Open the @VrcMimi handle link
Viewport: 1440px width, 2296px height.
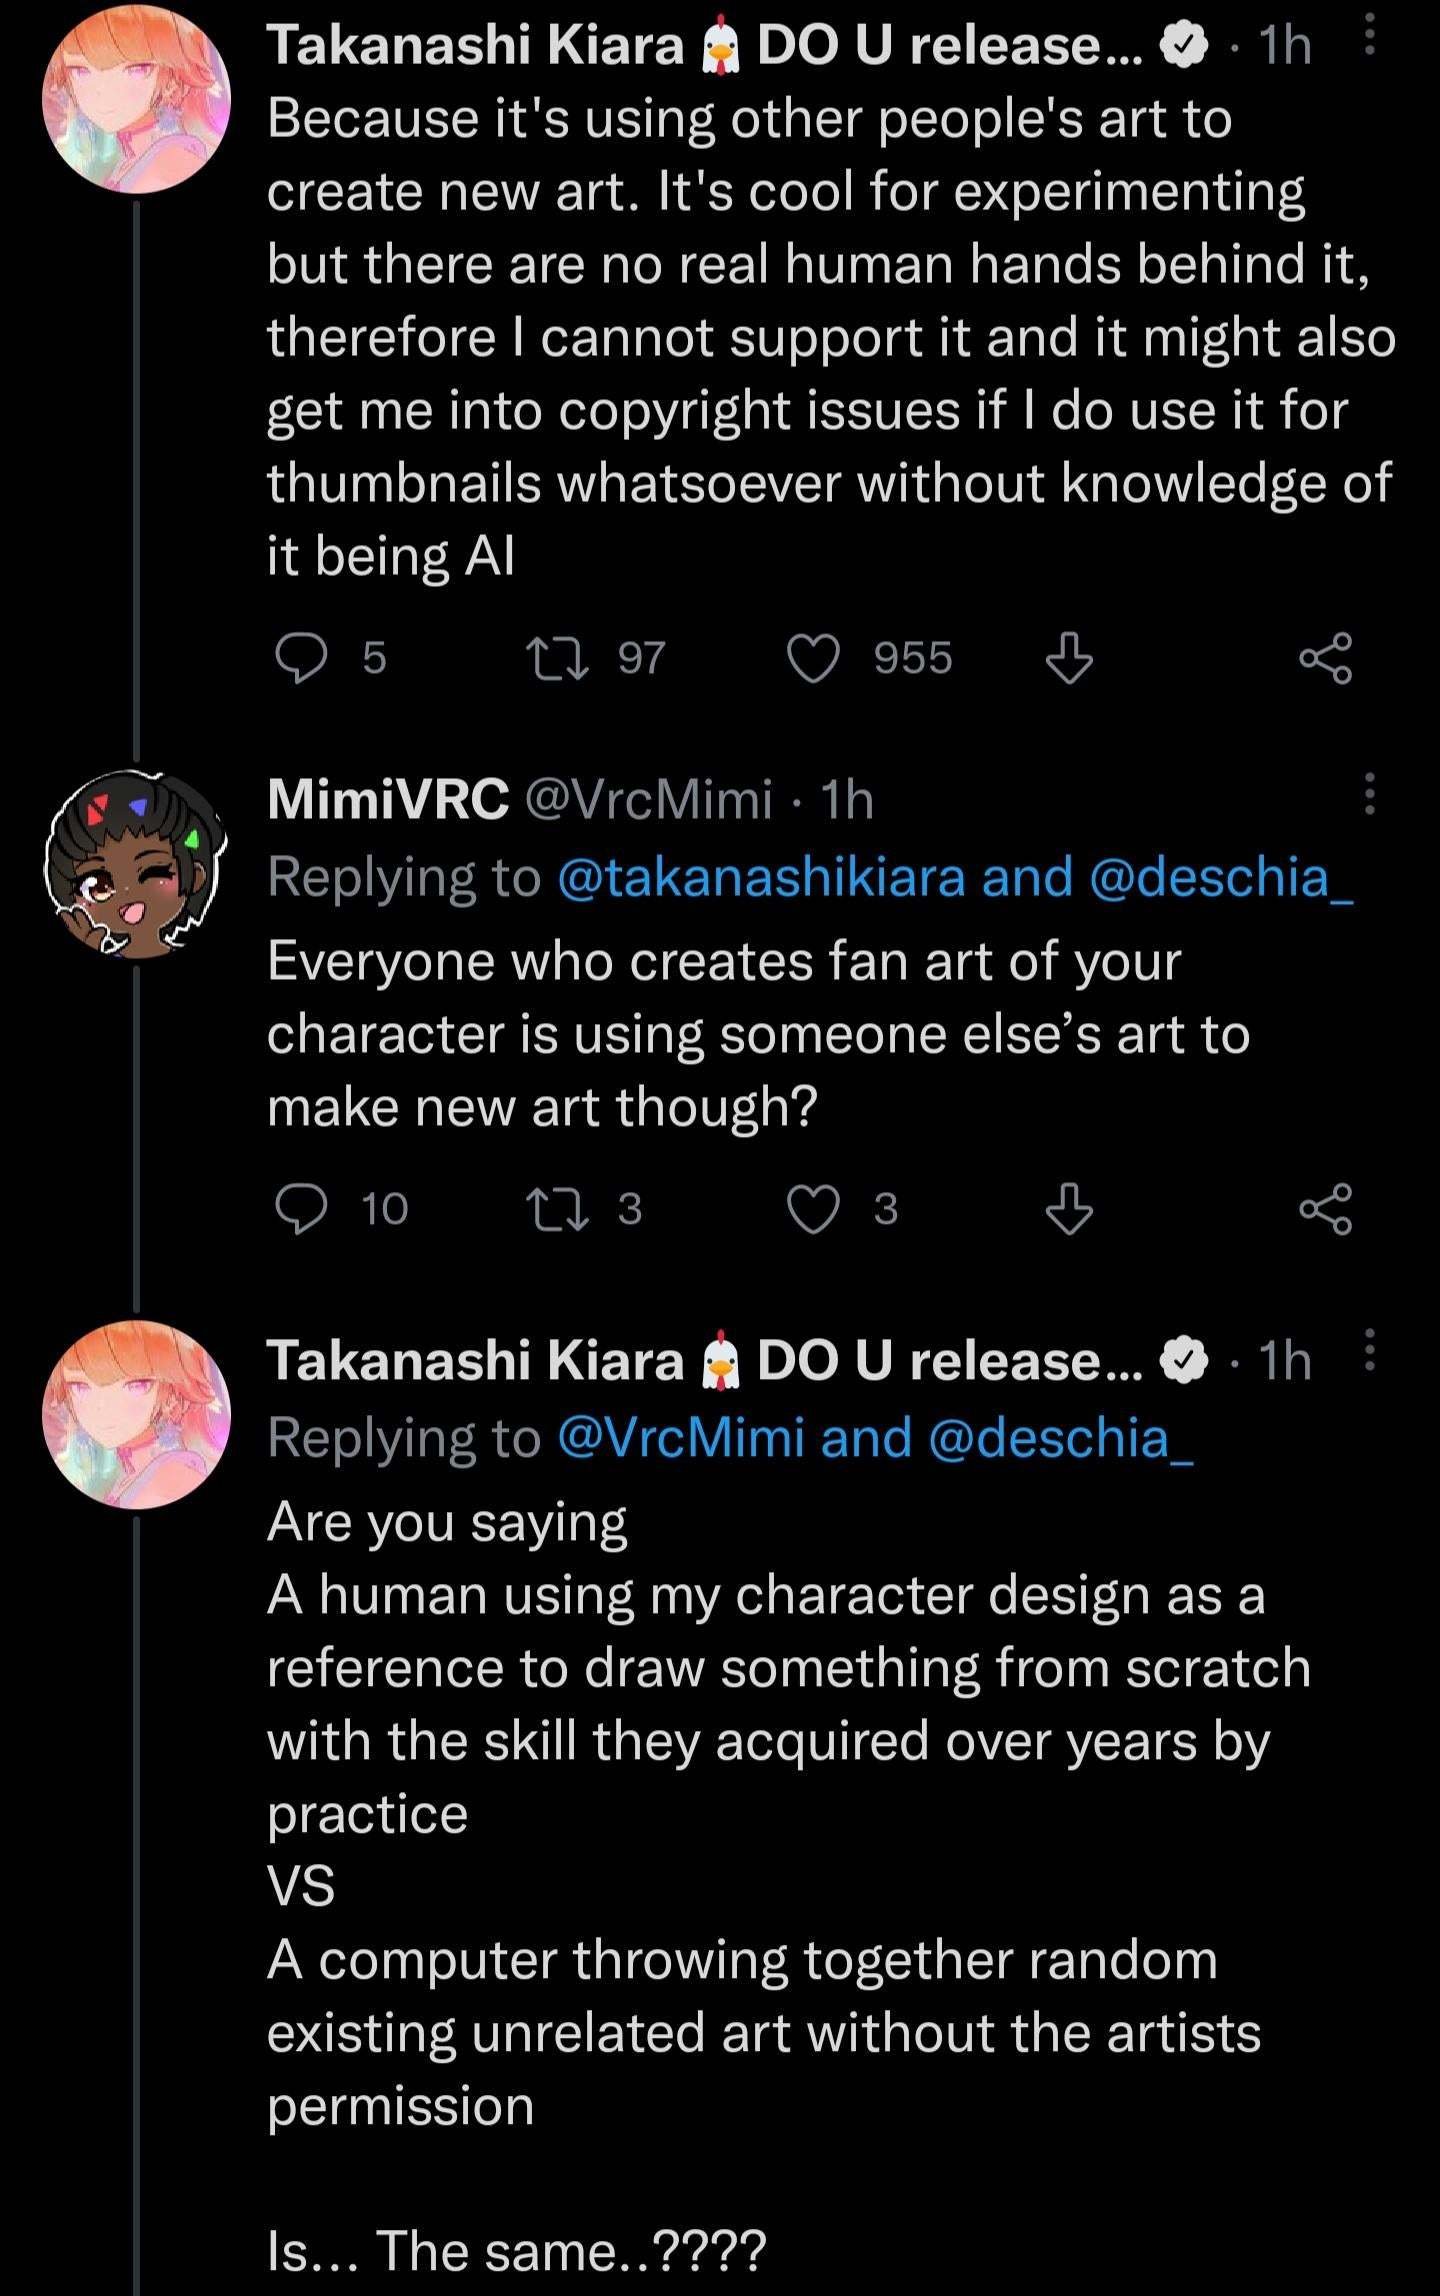(648, 800)
